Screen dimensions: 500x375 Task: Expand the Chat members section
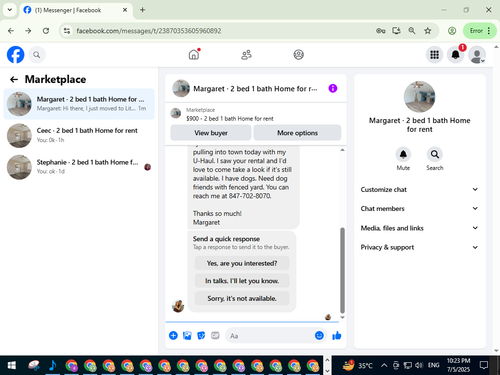point(419,209)
